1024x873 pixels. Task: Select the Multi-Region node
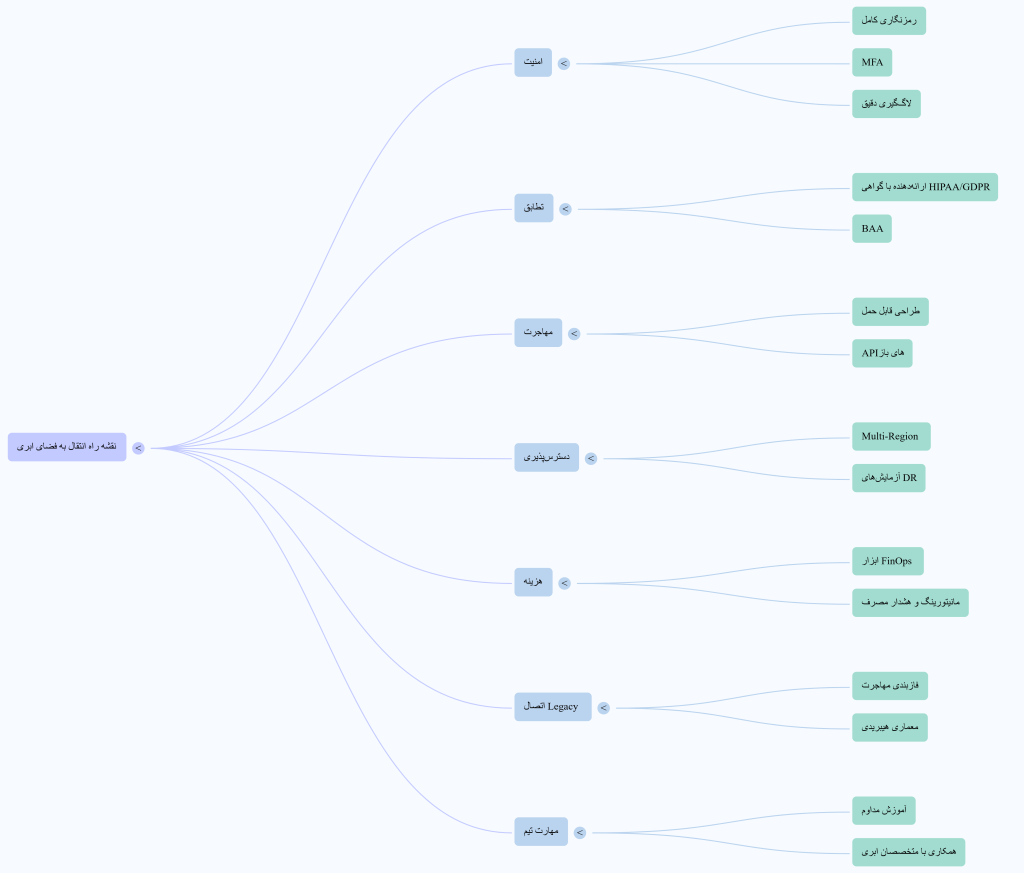click(890, 437)
